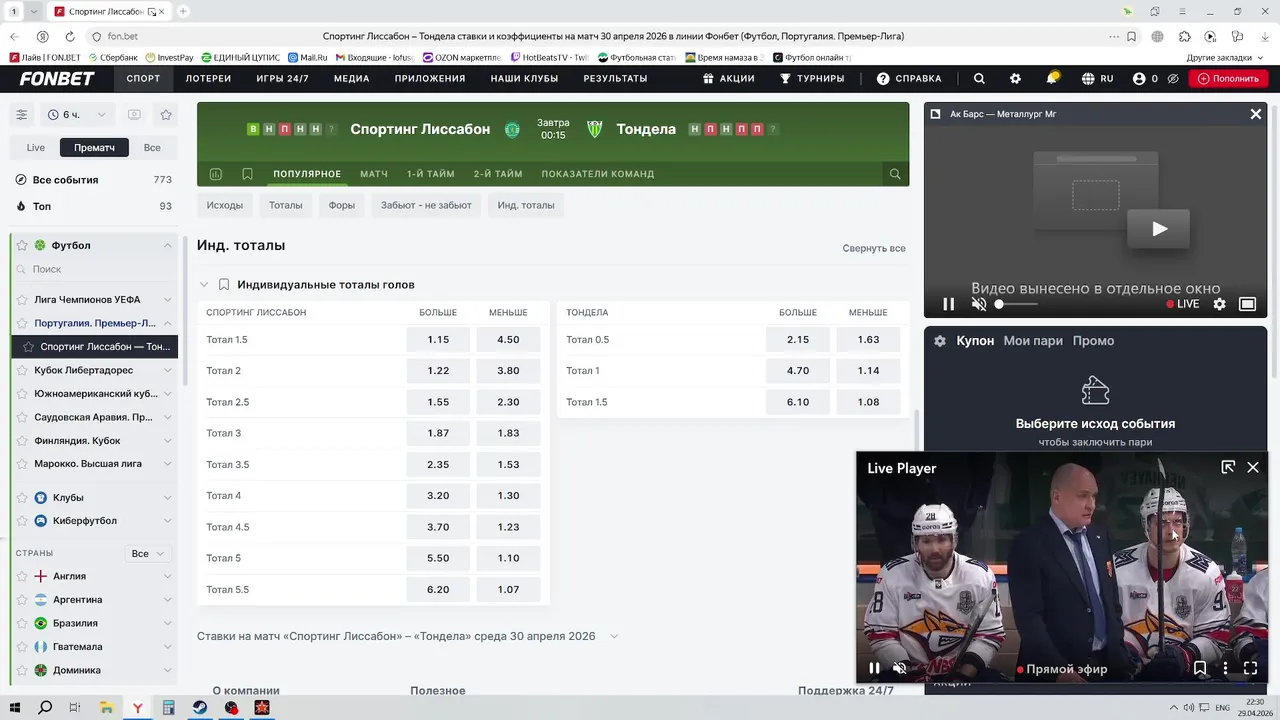1280x720 pixels.
Task: Open Steam from the taskbar
Action: 200,708
